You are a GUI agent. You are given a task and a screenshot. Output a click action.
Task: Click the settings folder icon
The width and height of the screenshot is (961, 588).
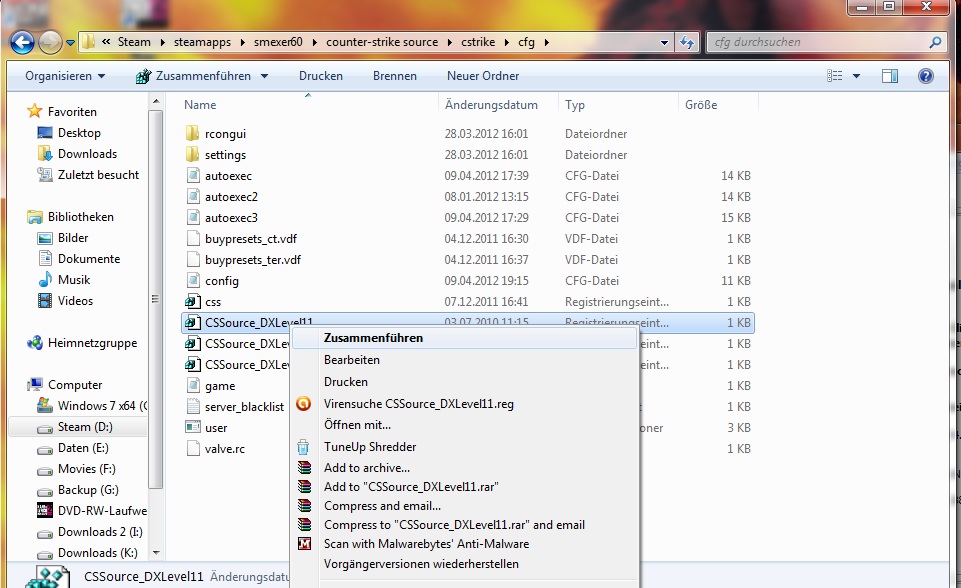[x=192, y=154]
